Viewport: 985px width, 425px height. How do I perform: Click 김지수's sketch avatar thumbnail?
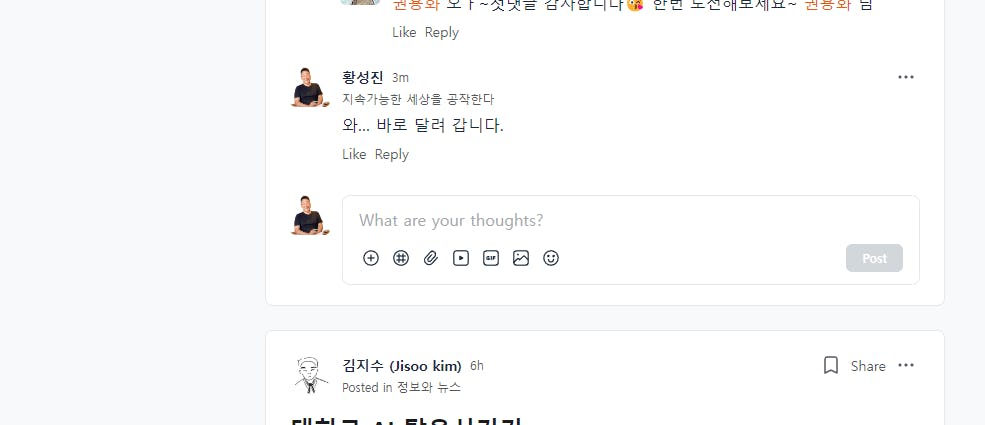(310, 375)
